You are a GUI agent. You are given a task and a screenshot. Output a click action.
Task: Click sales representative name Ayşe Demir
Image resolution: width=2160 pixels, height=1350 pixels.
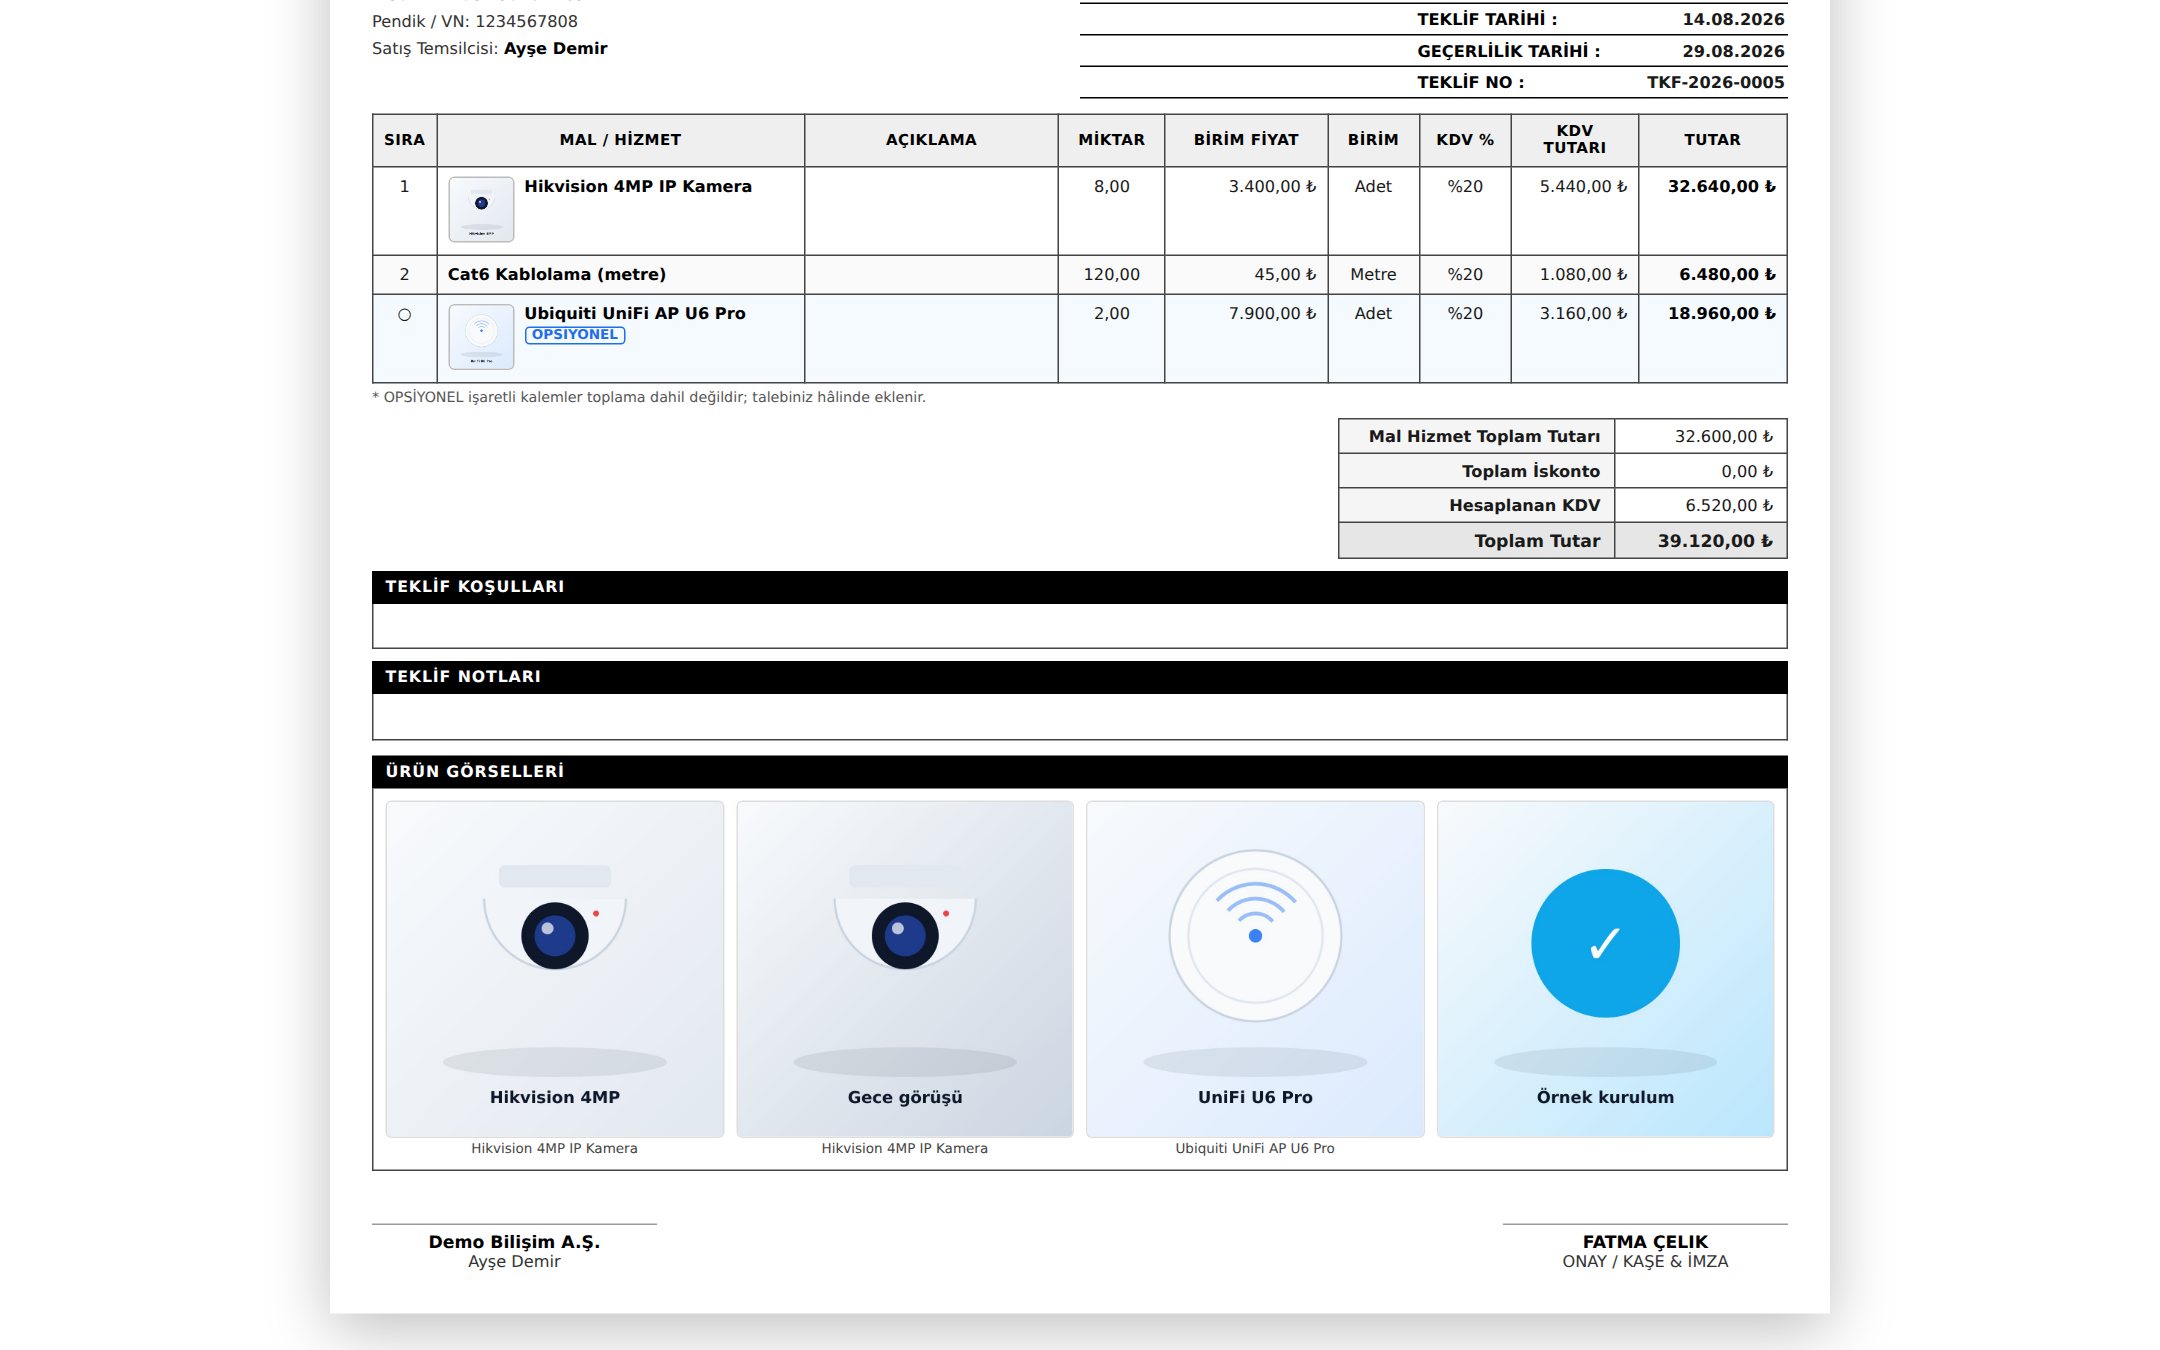(555, 48)
